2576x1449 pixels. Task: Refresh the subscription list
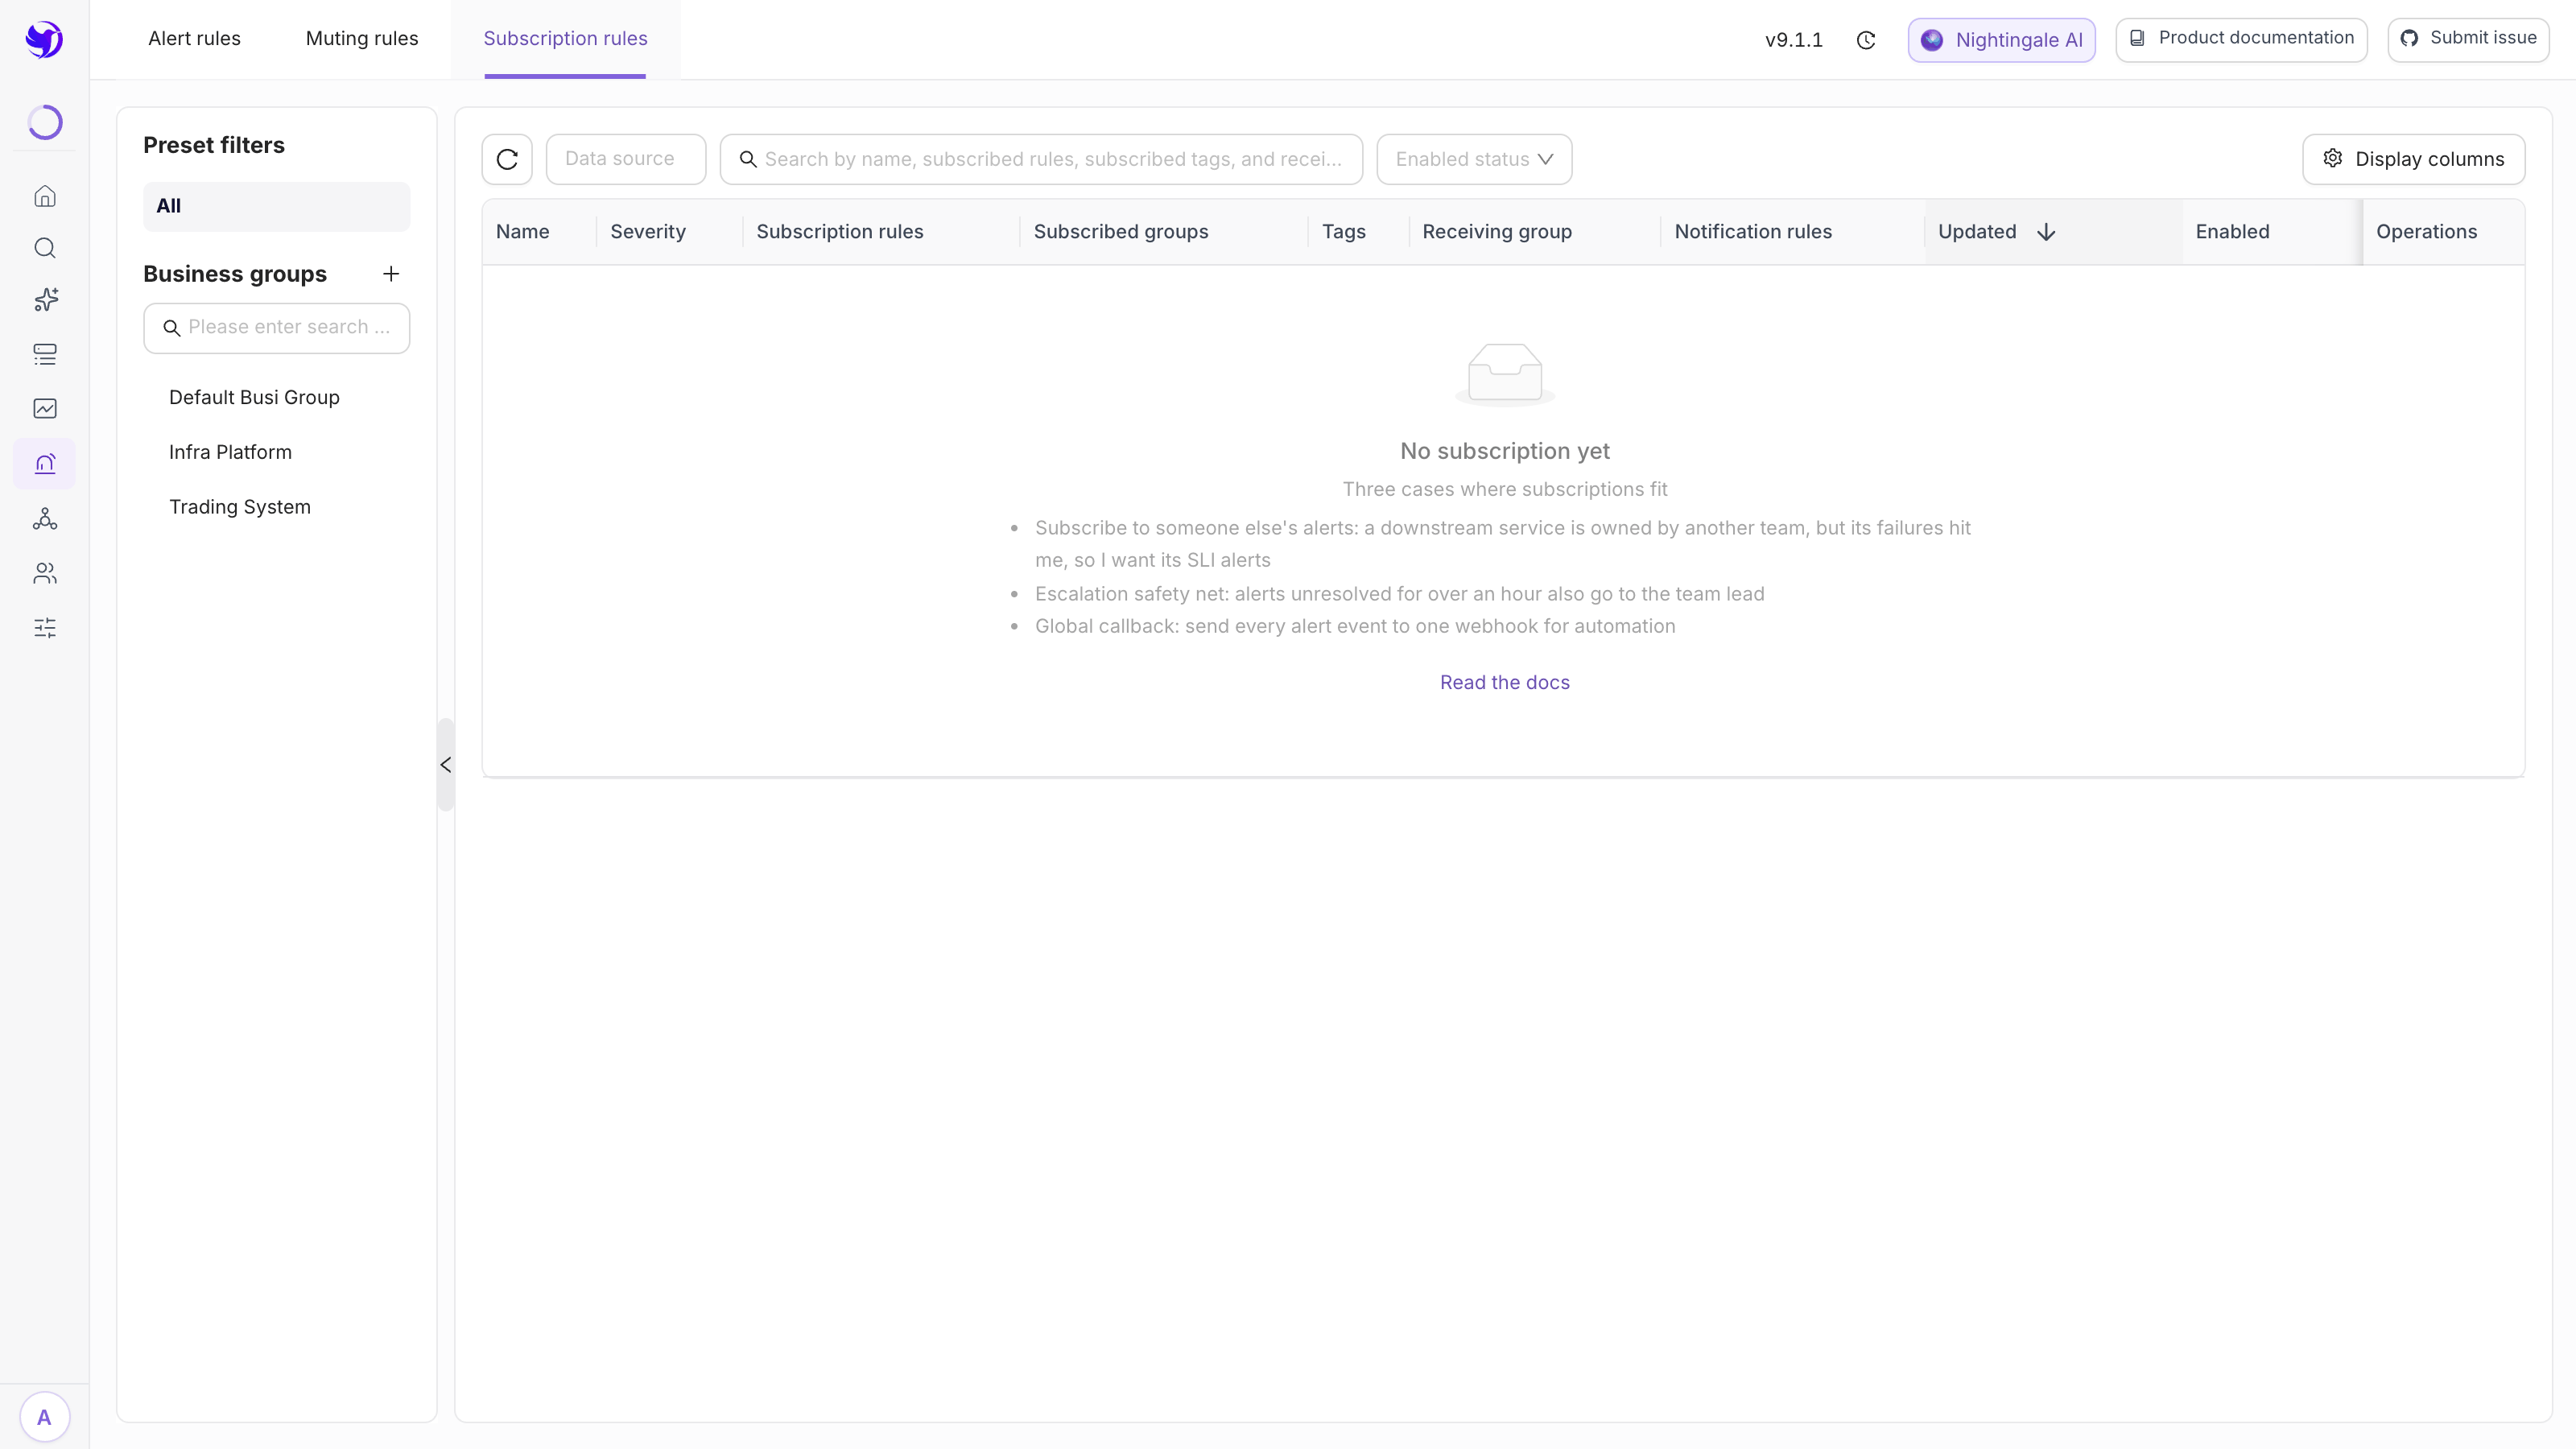coord(507,159)
